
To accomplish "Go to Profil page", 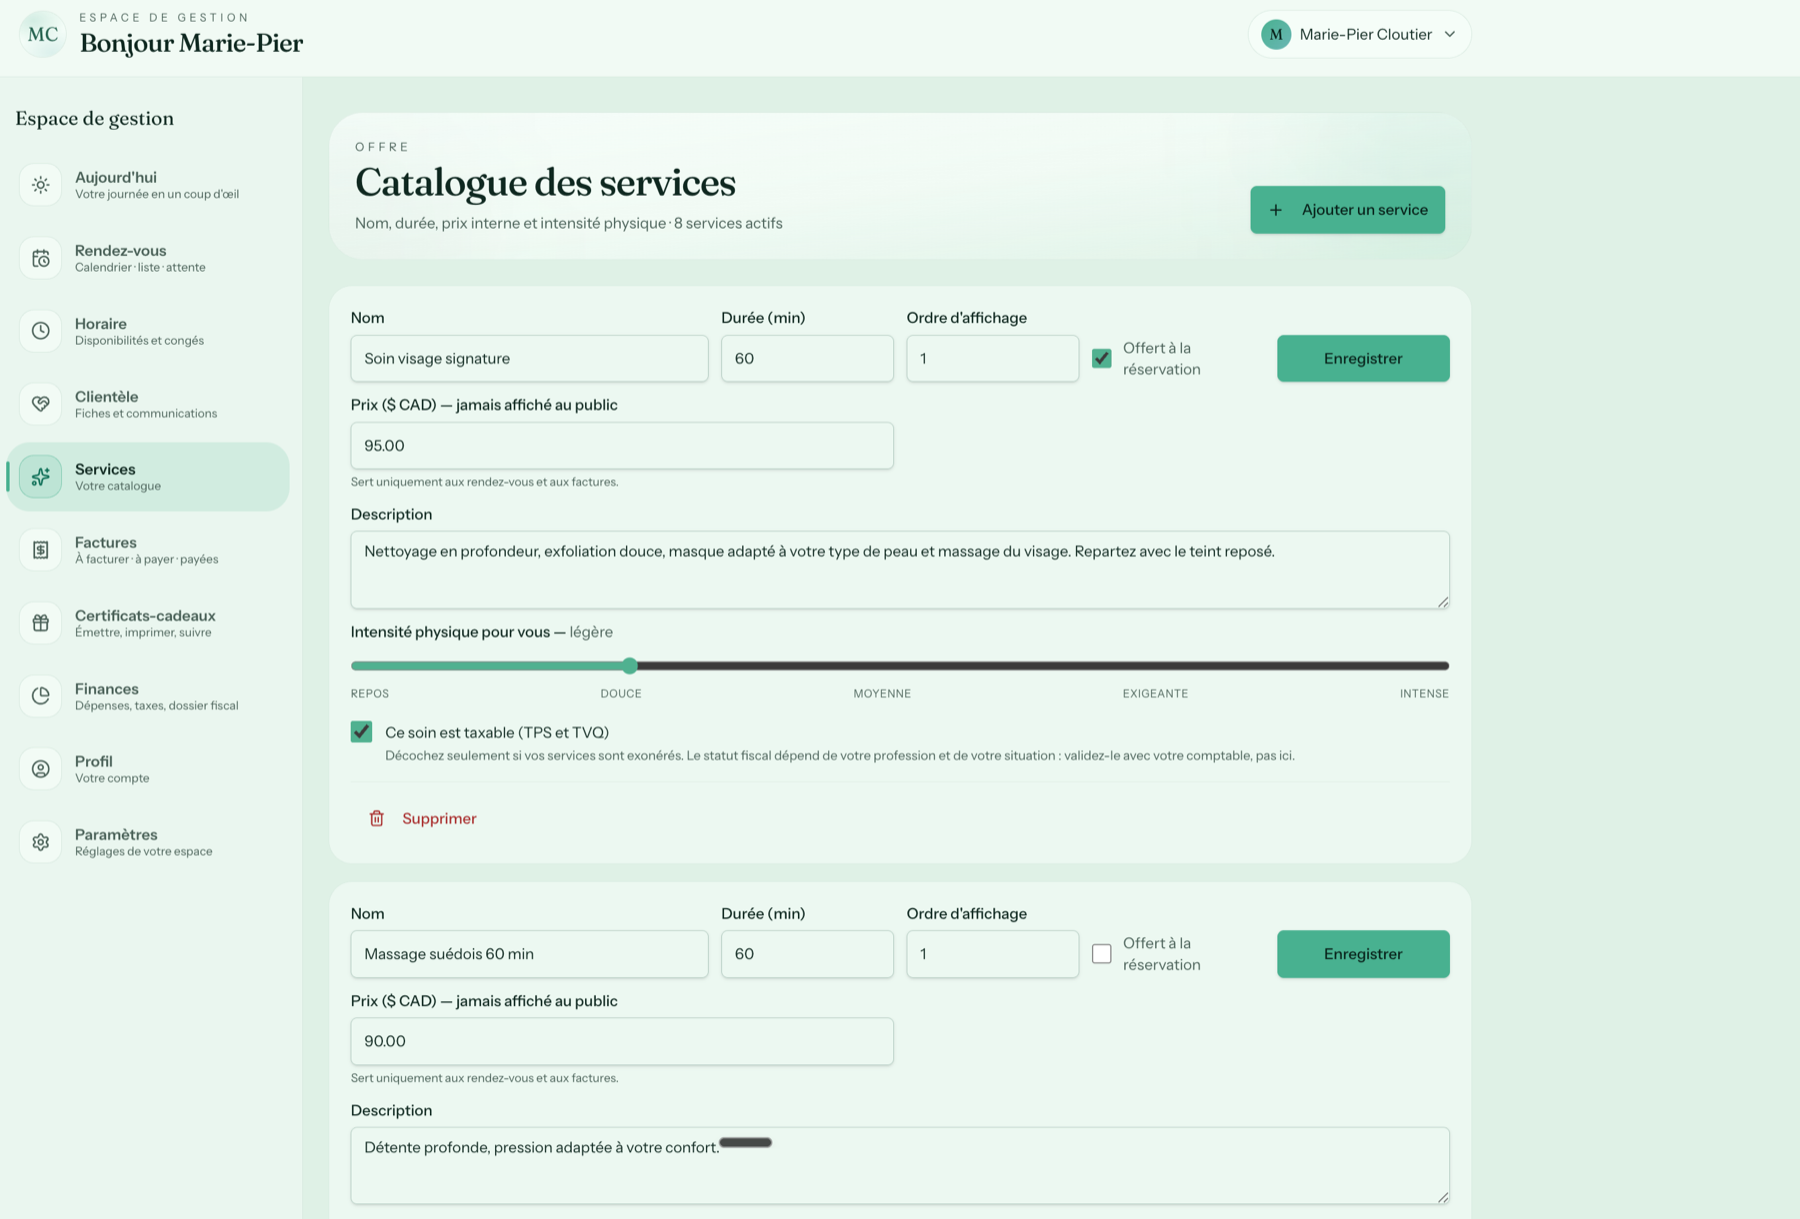I will 148,769.
